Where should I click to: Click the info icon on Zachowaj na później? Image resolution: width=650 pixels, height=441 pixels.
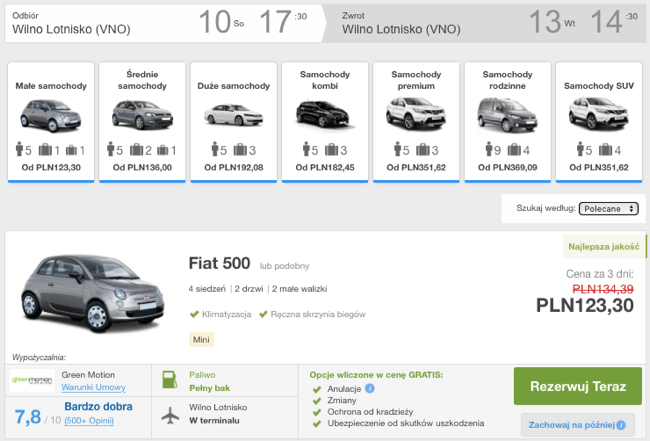pyautogui.click(x=621, y=425)
